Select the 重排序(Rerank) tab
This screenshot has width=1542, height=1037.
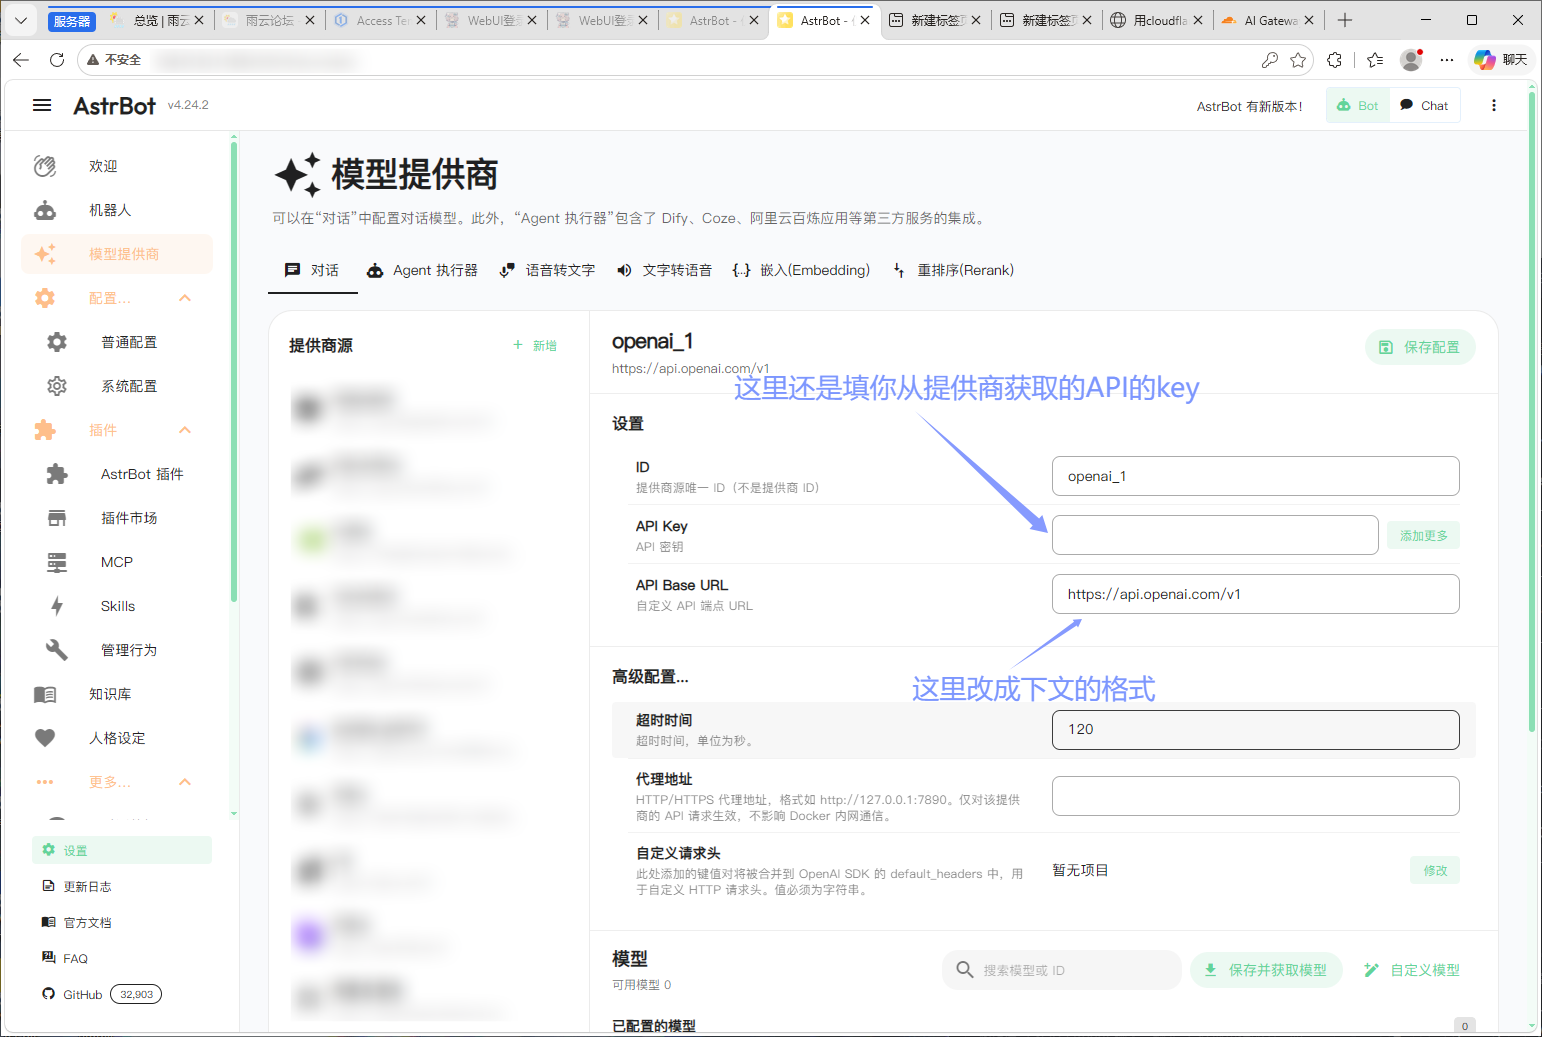pyautogui.click(x=953, y=270)
